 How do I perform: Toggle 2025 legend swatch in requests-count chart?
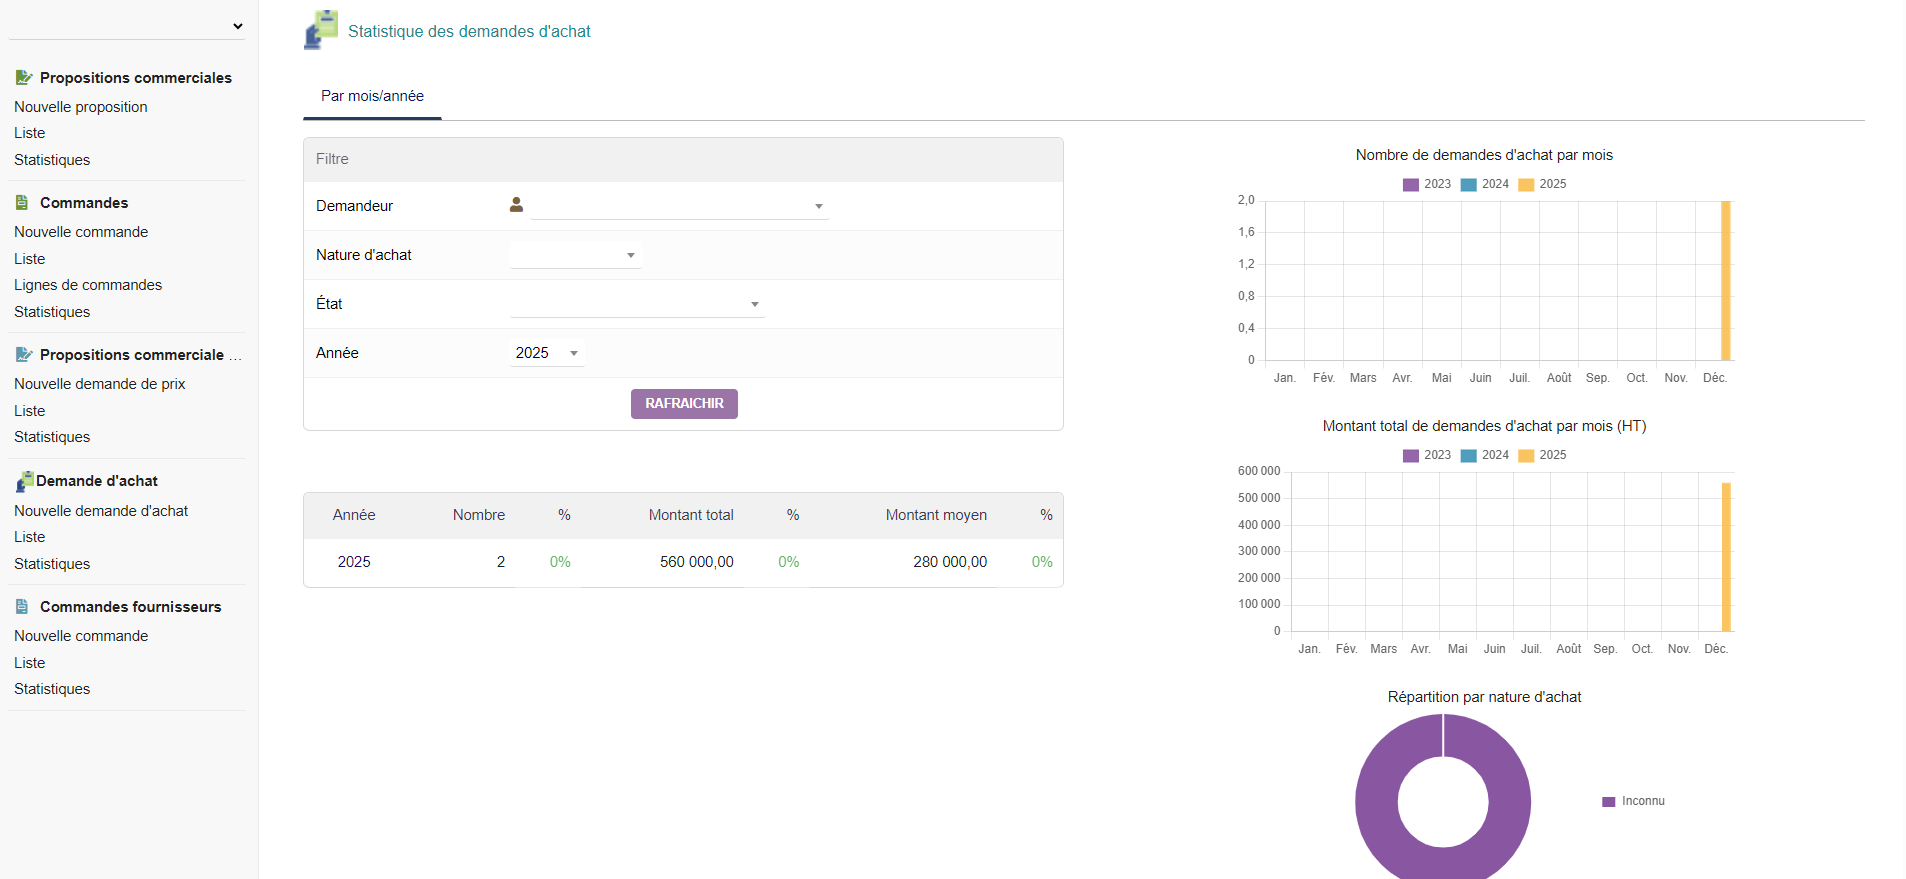[x=1527, y=184]
